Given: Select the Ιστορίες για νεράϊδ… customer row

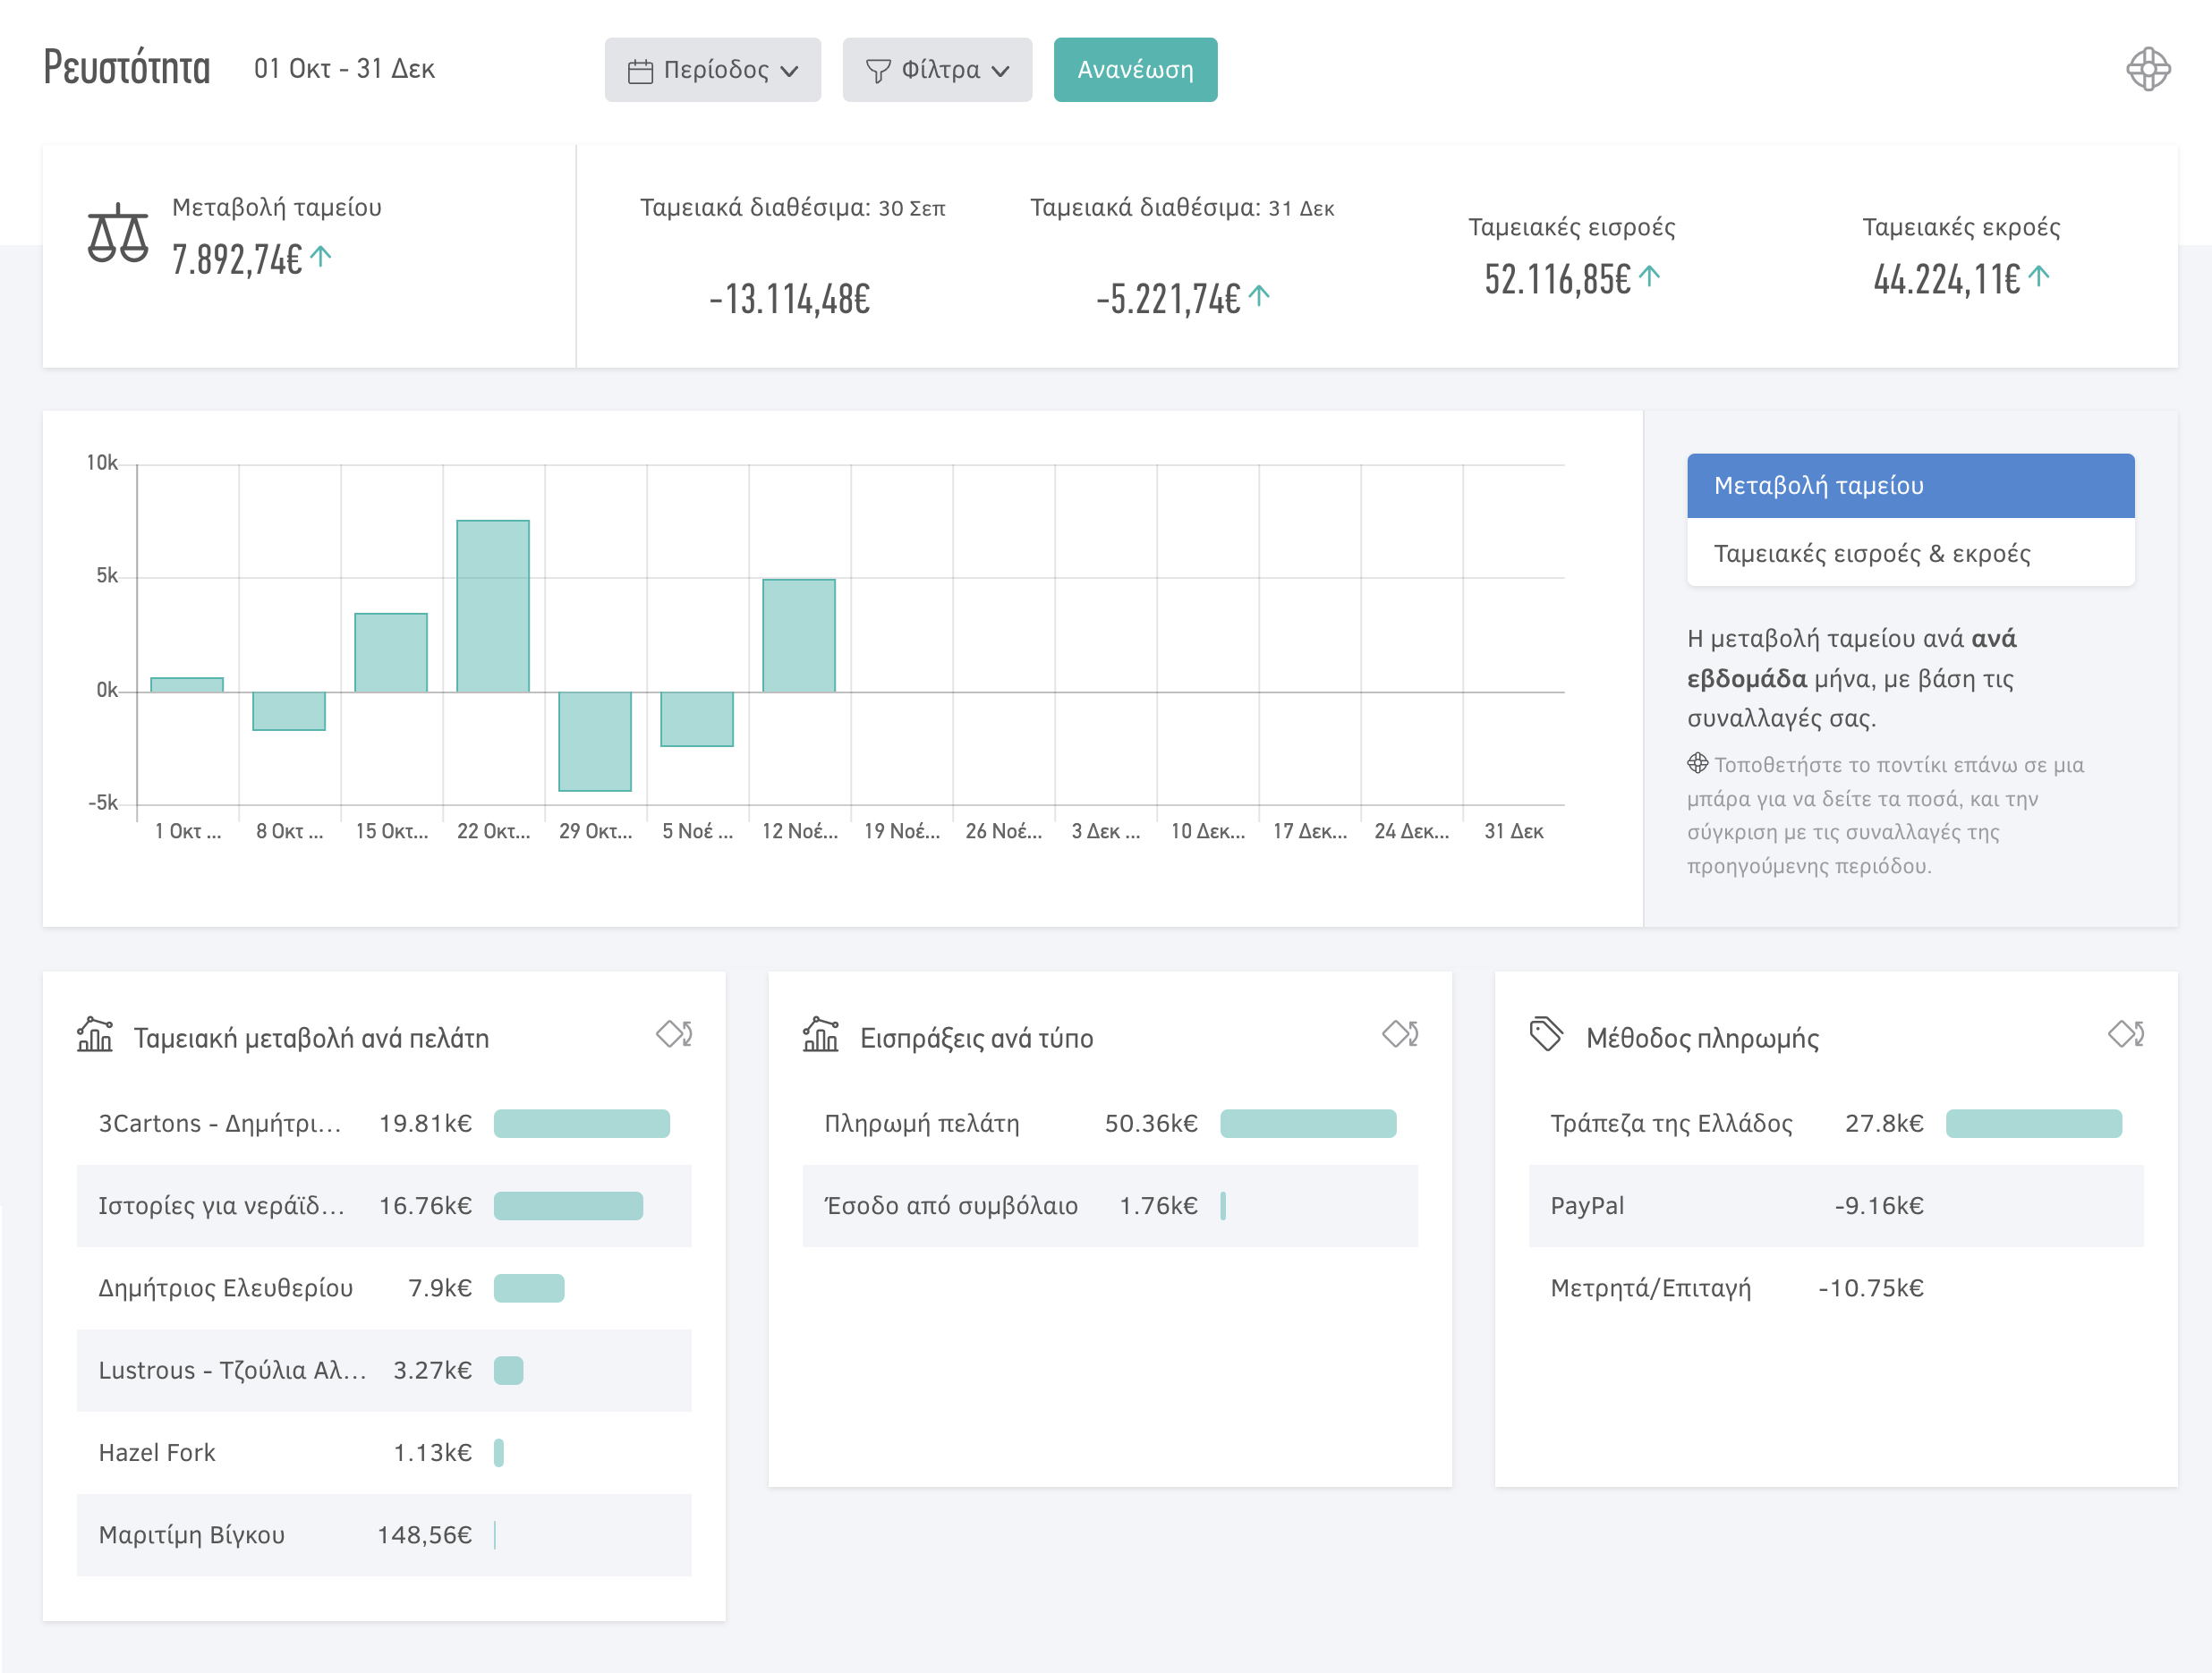Looking at the screenshot, I should click(384, 1206).
